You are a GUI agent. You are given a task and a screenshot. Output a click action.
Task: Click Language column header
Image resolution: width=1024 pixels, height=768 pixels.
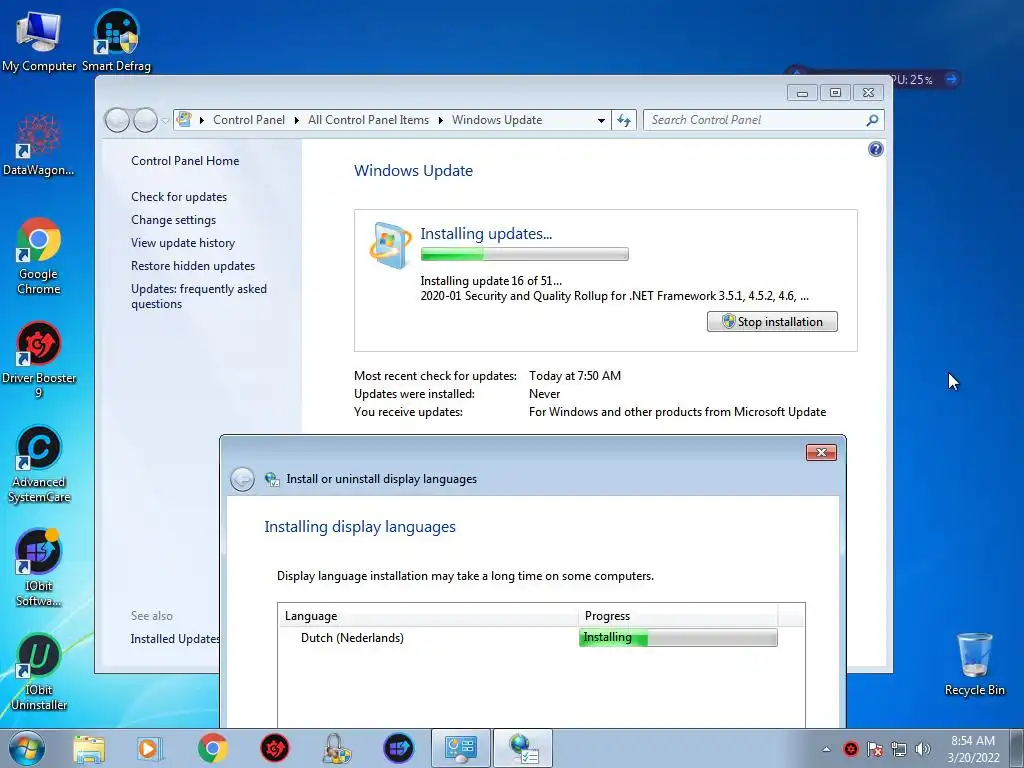coord(428,616)
